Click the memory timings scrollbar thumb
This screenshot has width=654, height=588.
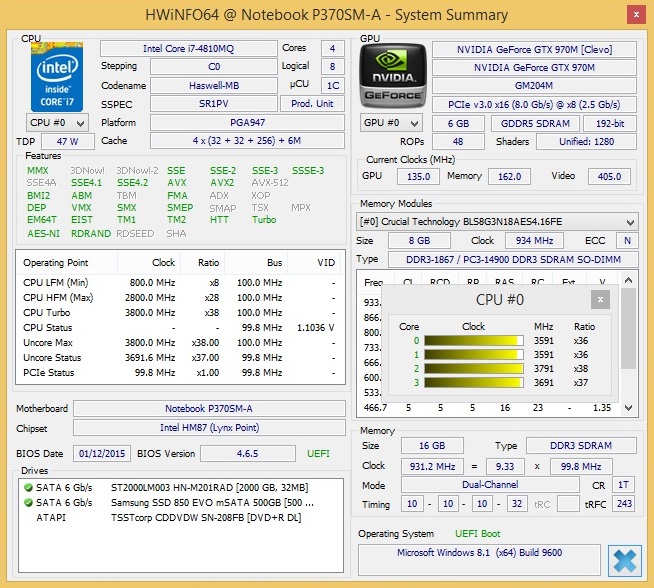628,329
